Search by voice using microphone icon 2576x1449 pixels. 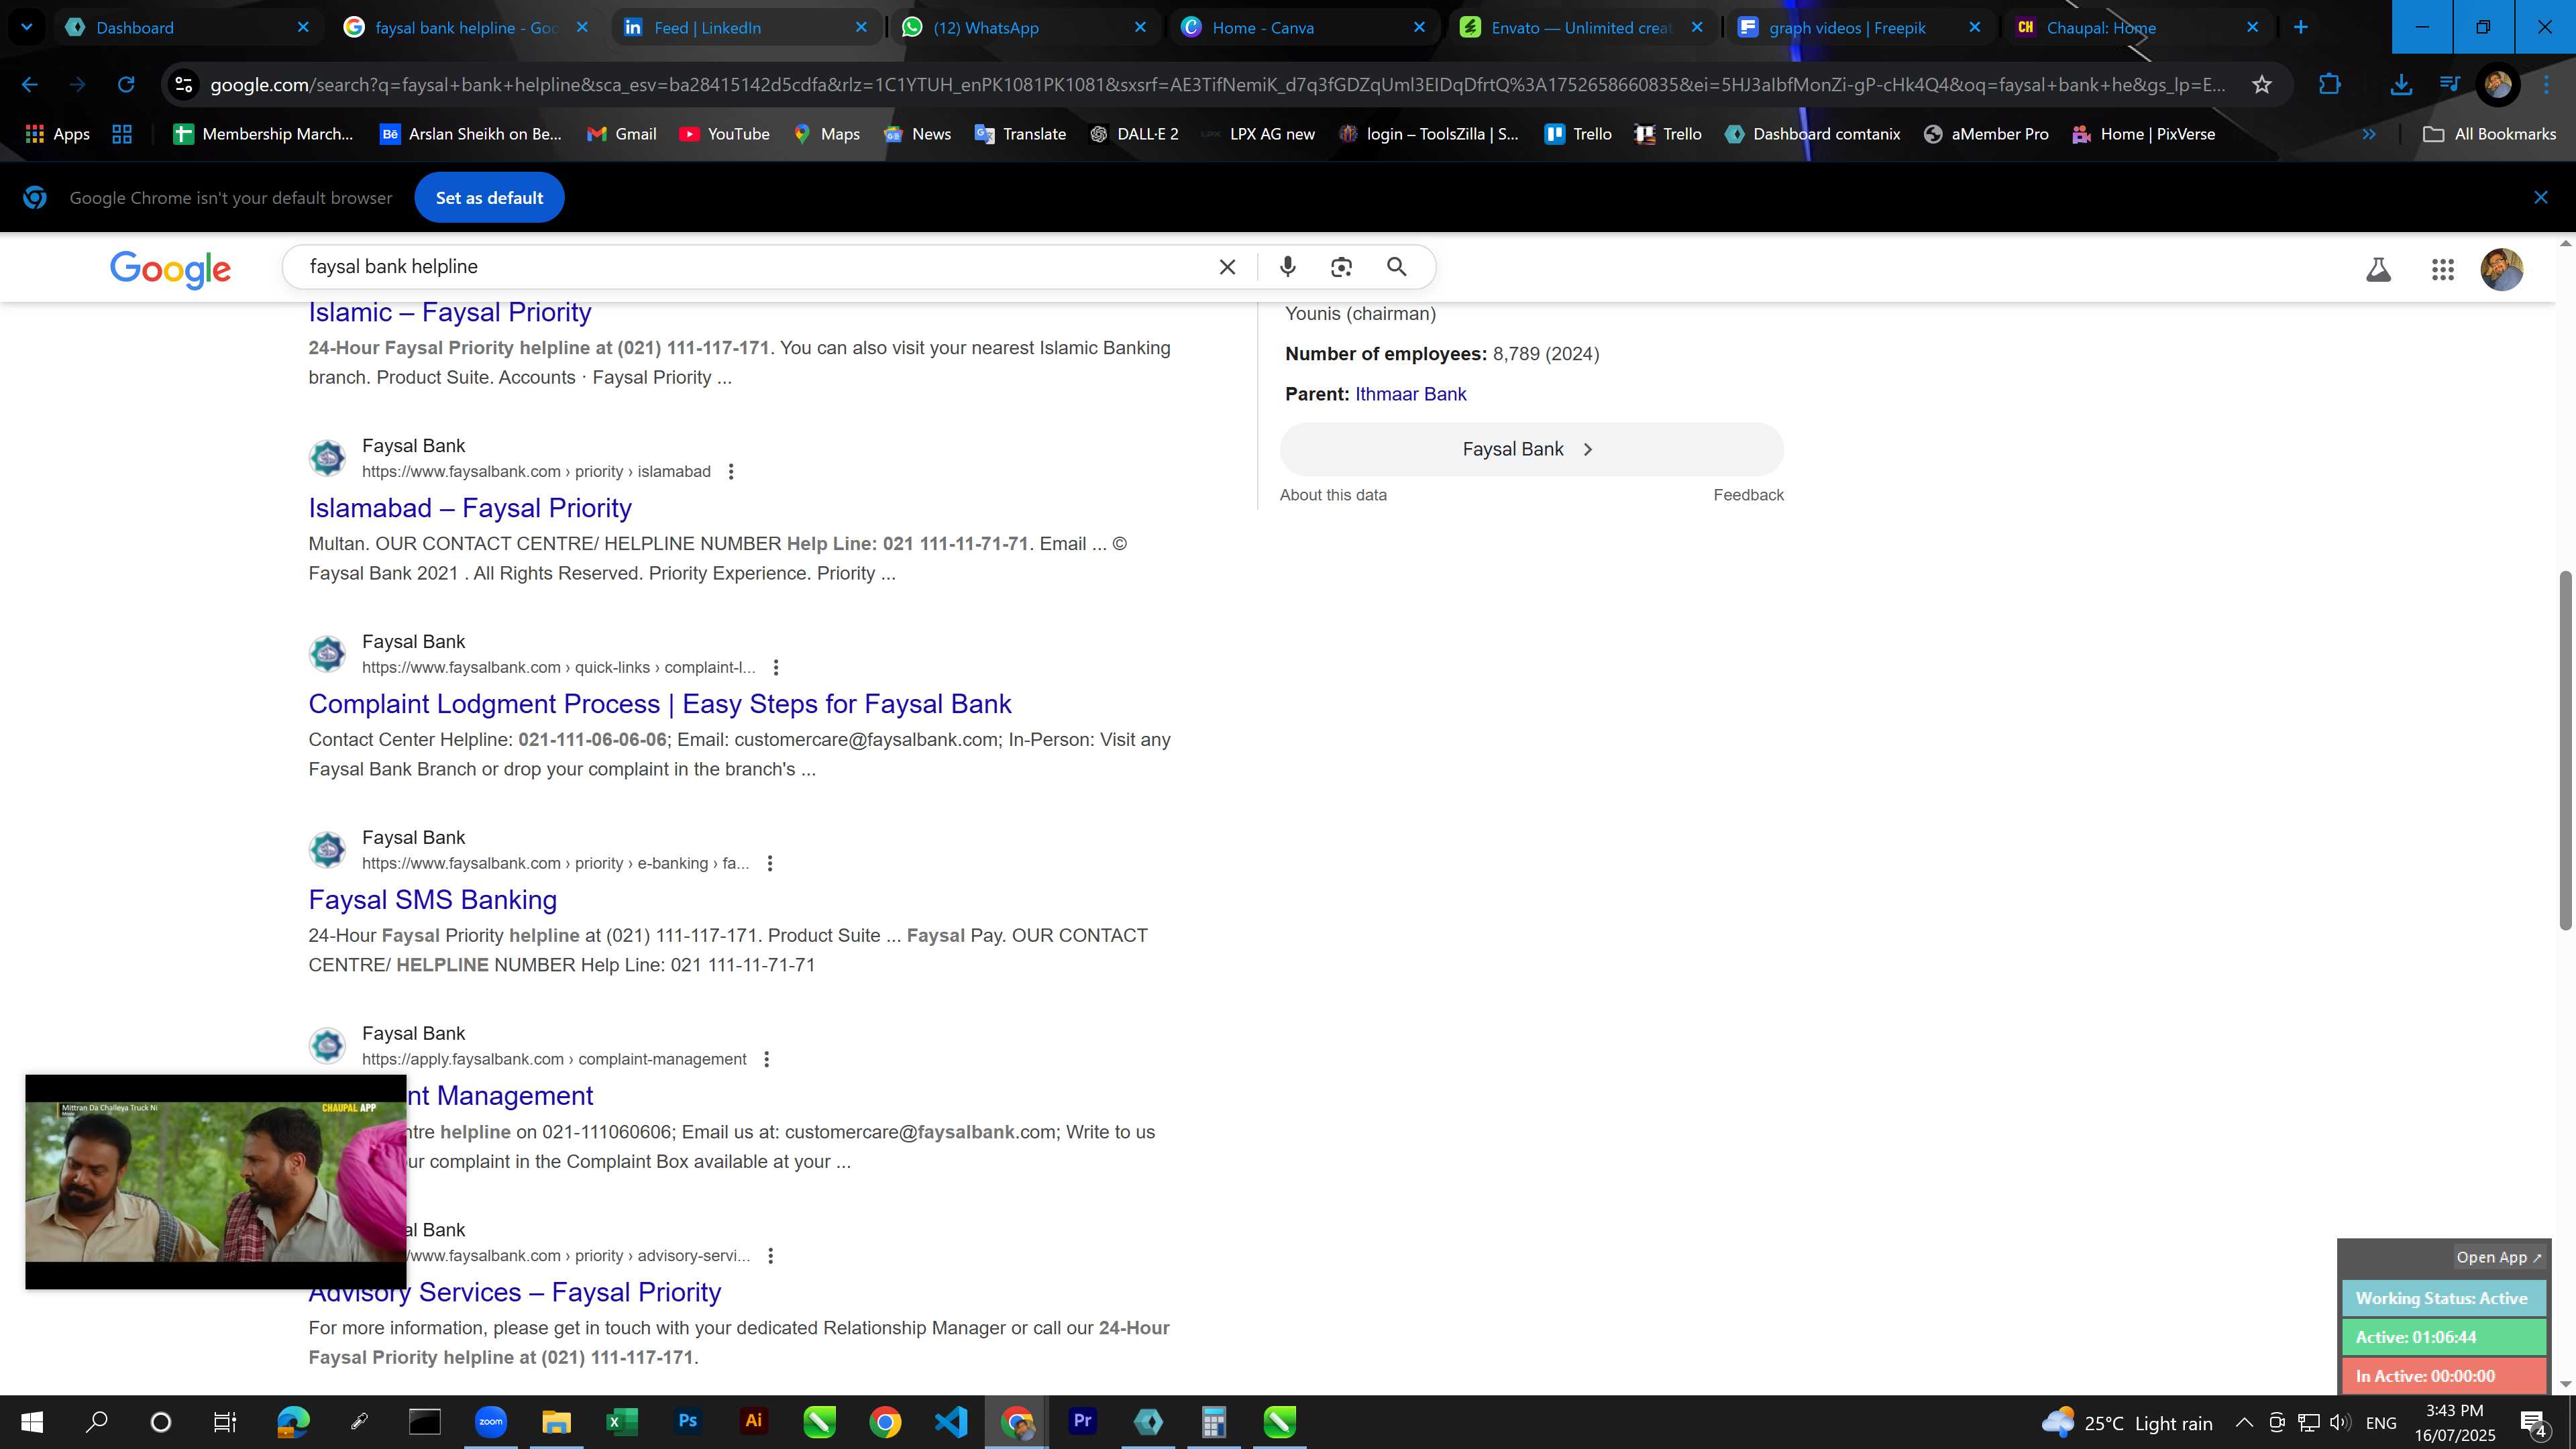[x=1287, y=267]
